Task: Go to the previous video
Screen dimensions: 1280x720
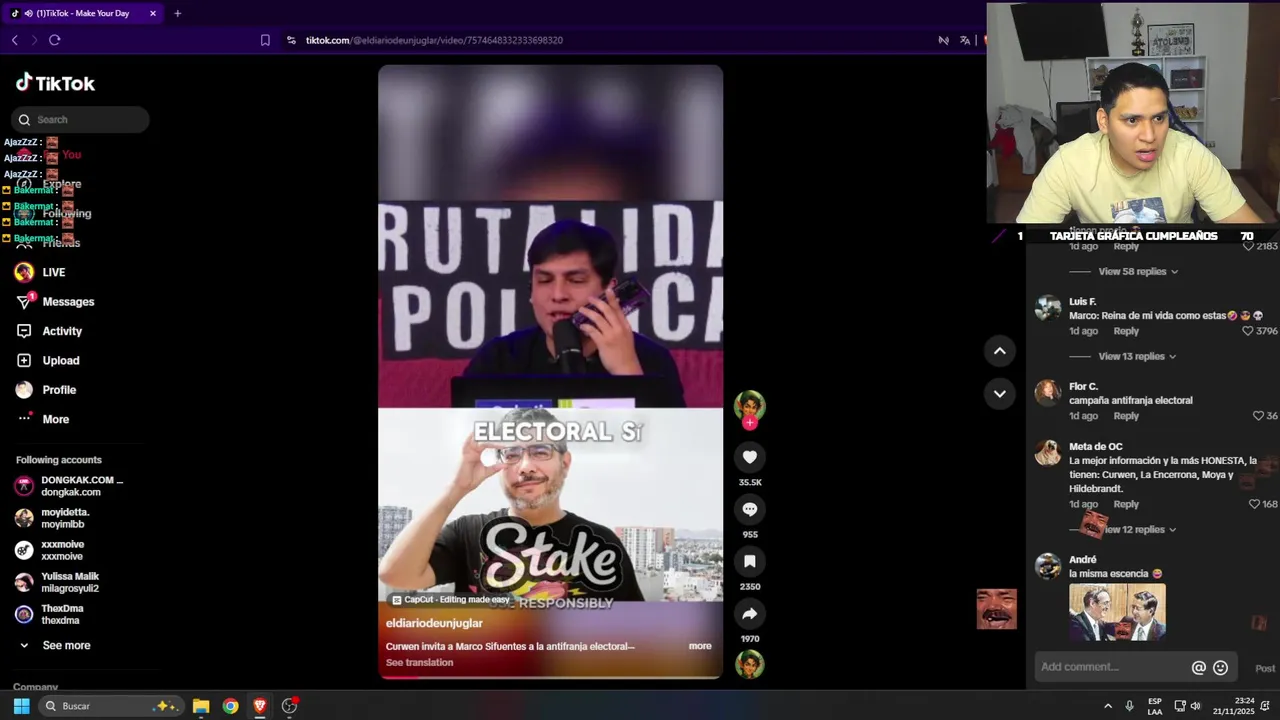Action: coord(999,351)
